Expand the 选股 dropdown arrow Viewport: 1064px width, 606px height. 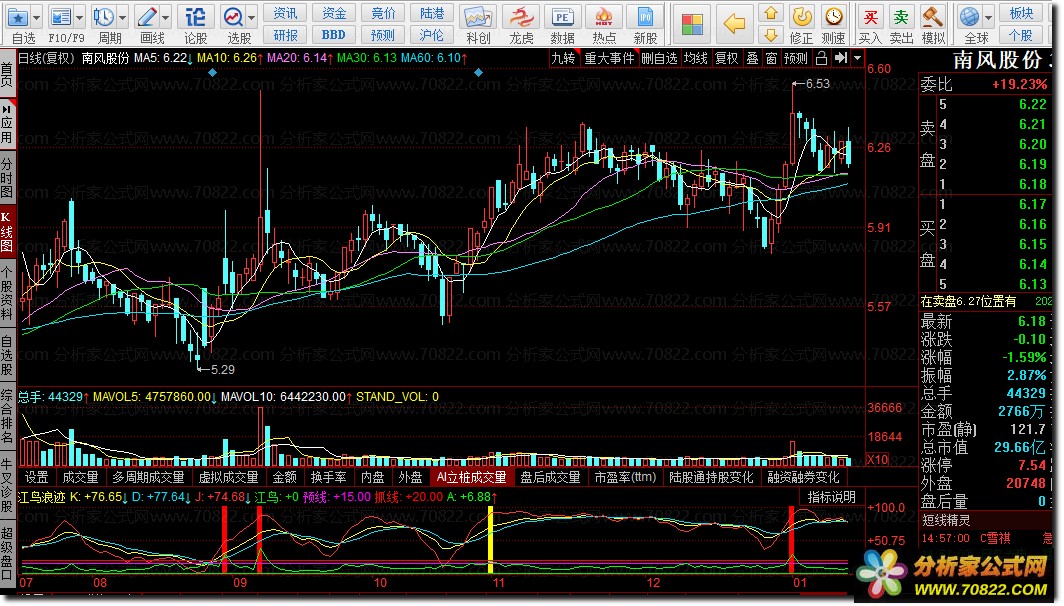coord(252,18)
